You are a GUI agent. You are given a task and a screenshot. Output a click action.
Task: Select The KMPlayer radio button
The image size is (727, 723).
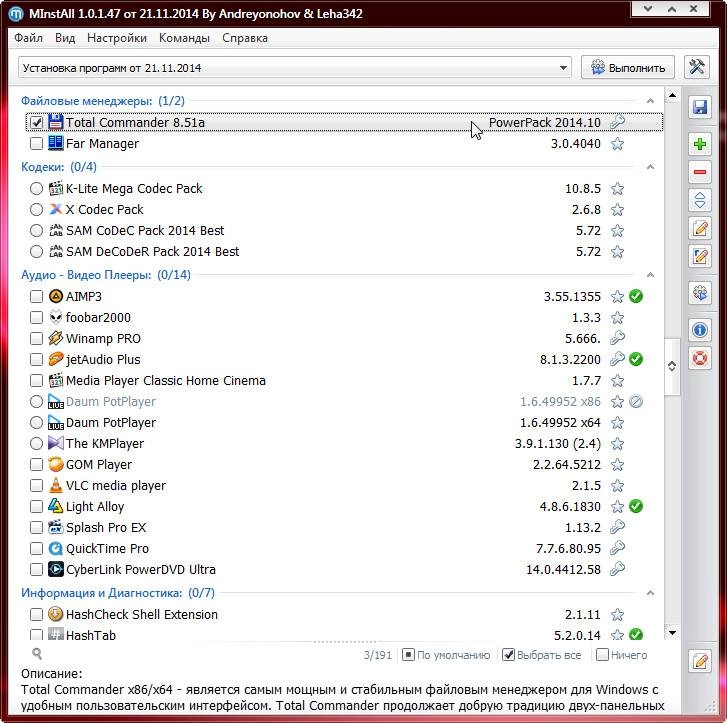pos(36,443)
